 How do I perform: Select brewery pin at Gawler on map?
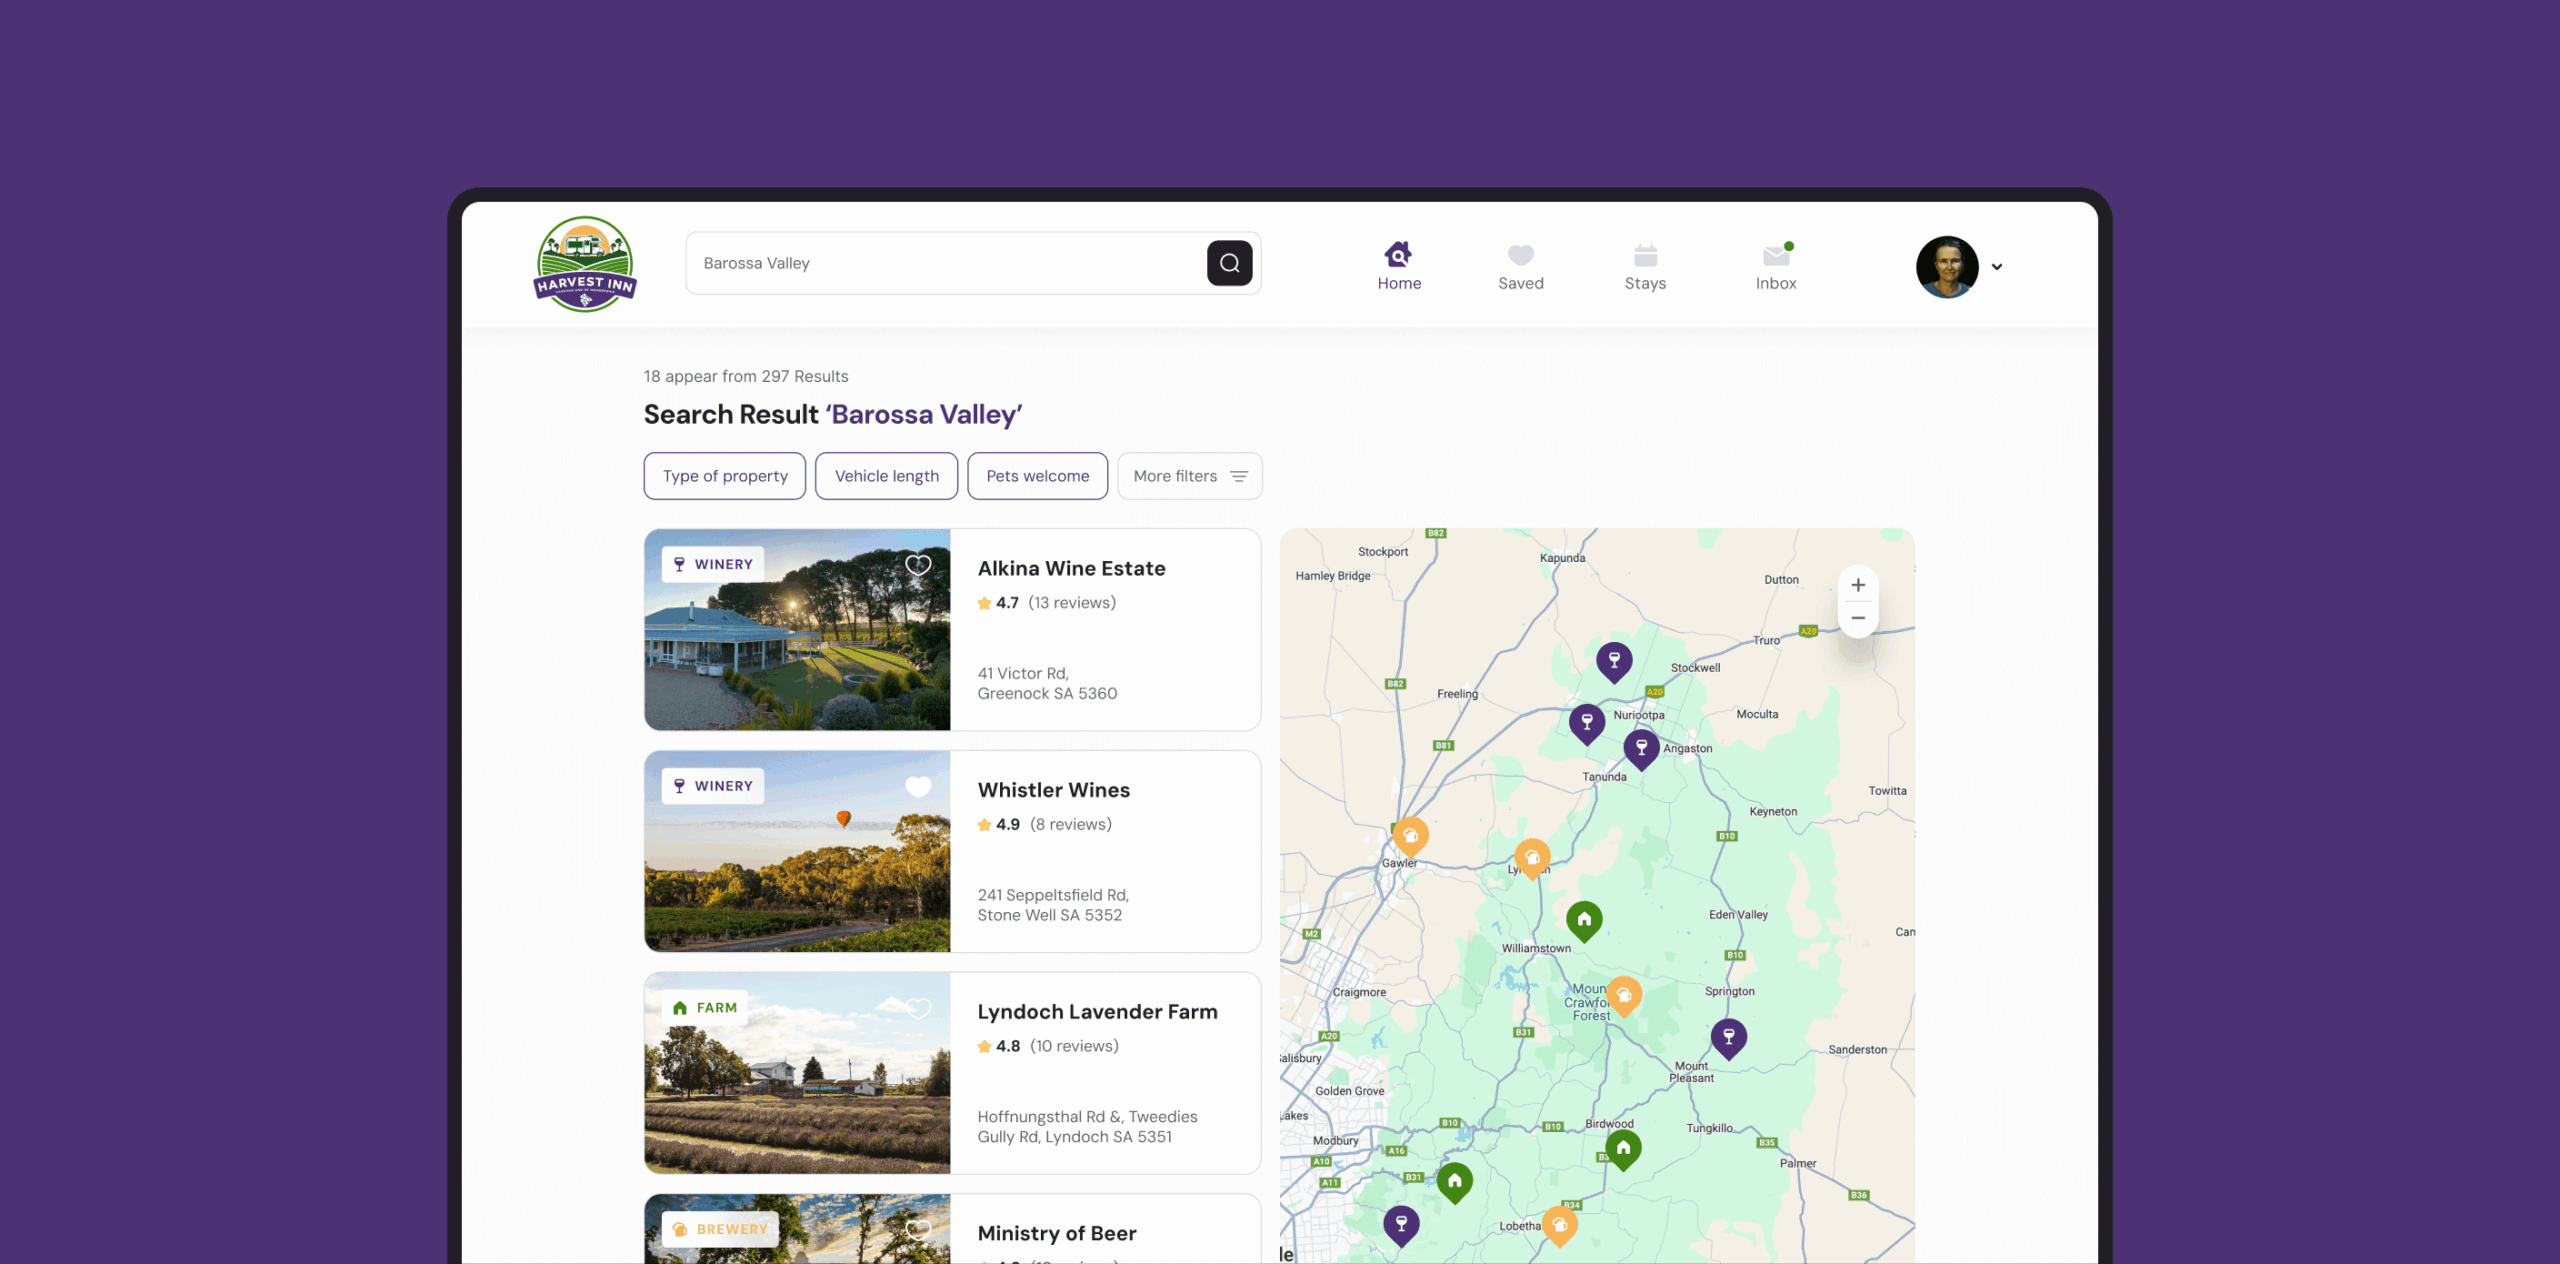pos(1410,837)
